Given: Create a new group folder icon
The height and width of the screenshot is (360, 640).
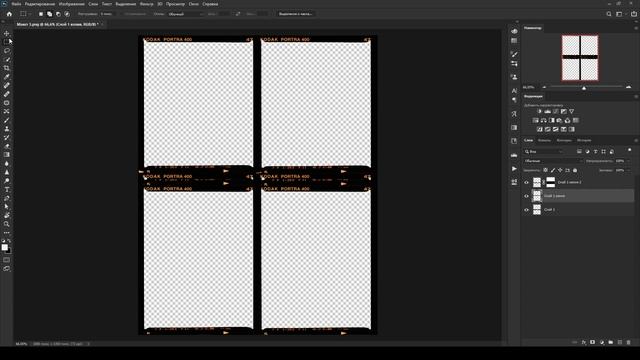Looking at the screenshot, I should click(x=611, y=342).
